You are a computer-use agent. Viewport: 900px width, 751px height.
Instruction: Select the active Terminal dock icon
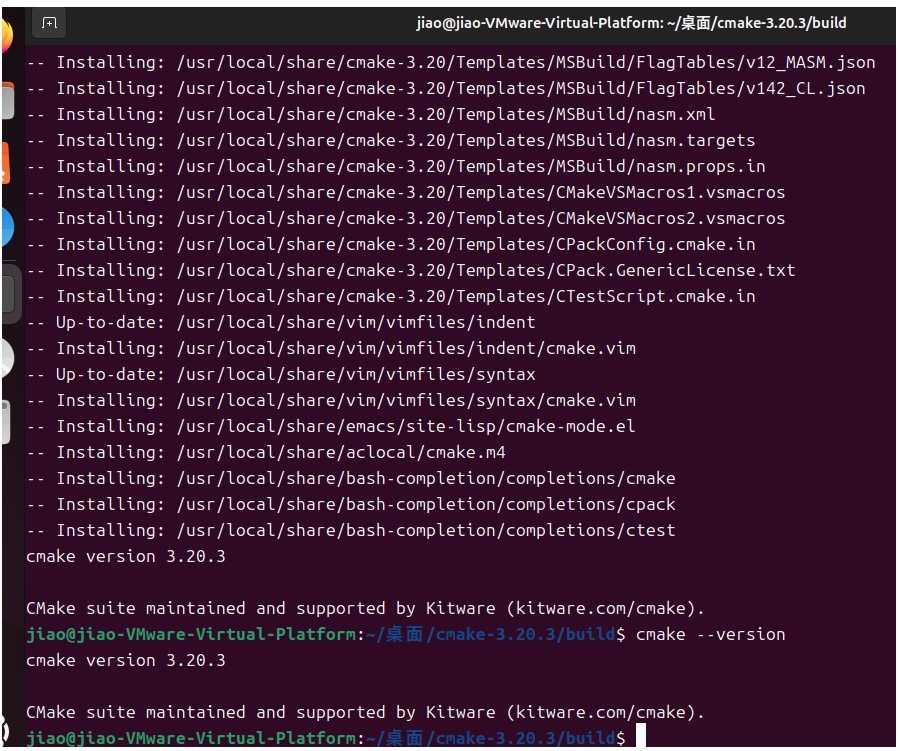click(8, 293)
